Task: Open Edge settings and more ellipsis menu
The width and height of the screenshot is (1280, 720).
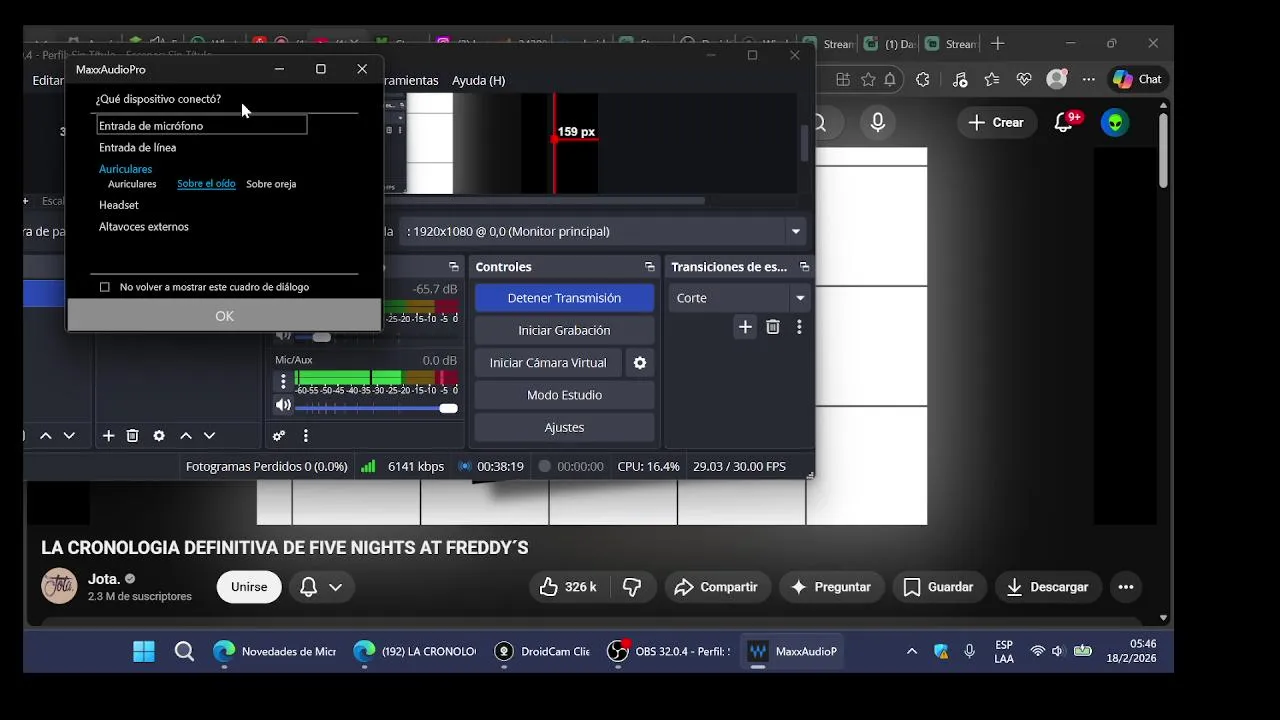Action: pyautogui.click(x=1088, y=79)
